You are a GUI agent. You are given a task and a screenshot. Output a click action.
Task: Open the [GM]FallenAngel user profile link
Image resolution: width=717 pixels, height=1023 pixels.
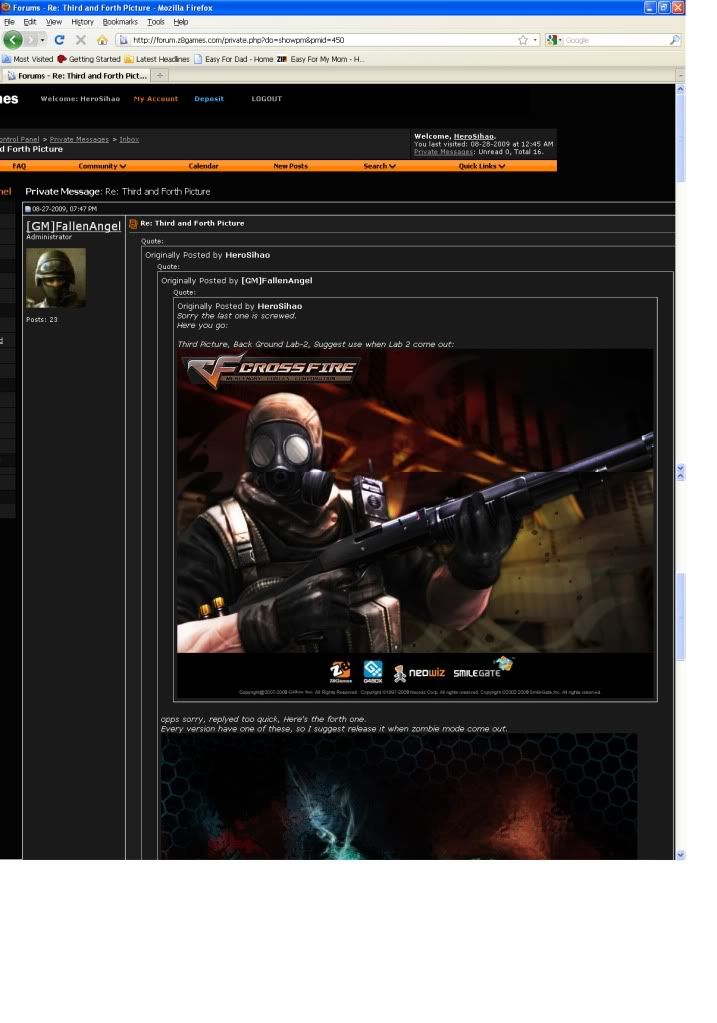point(73,226)
